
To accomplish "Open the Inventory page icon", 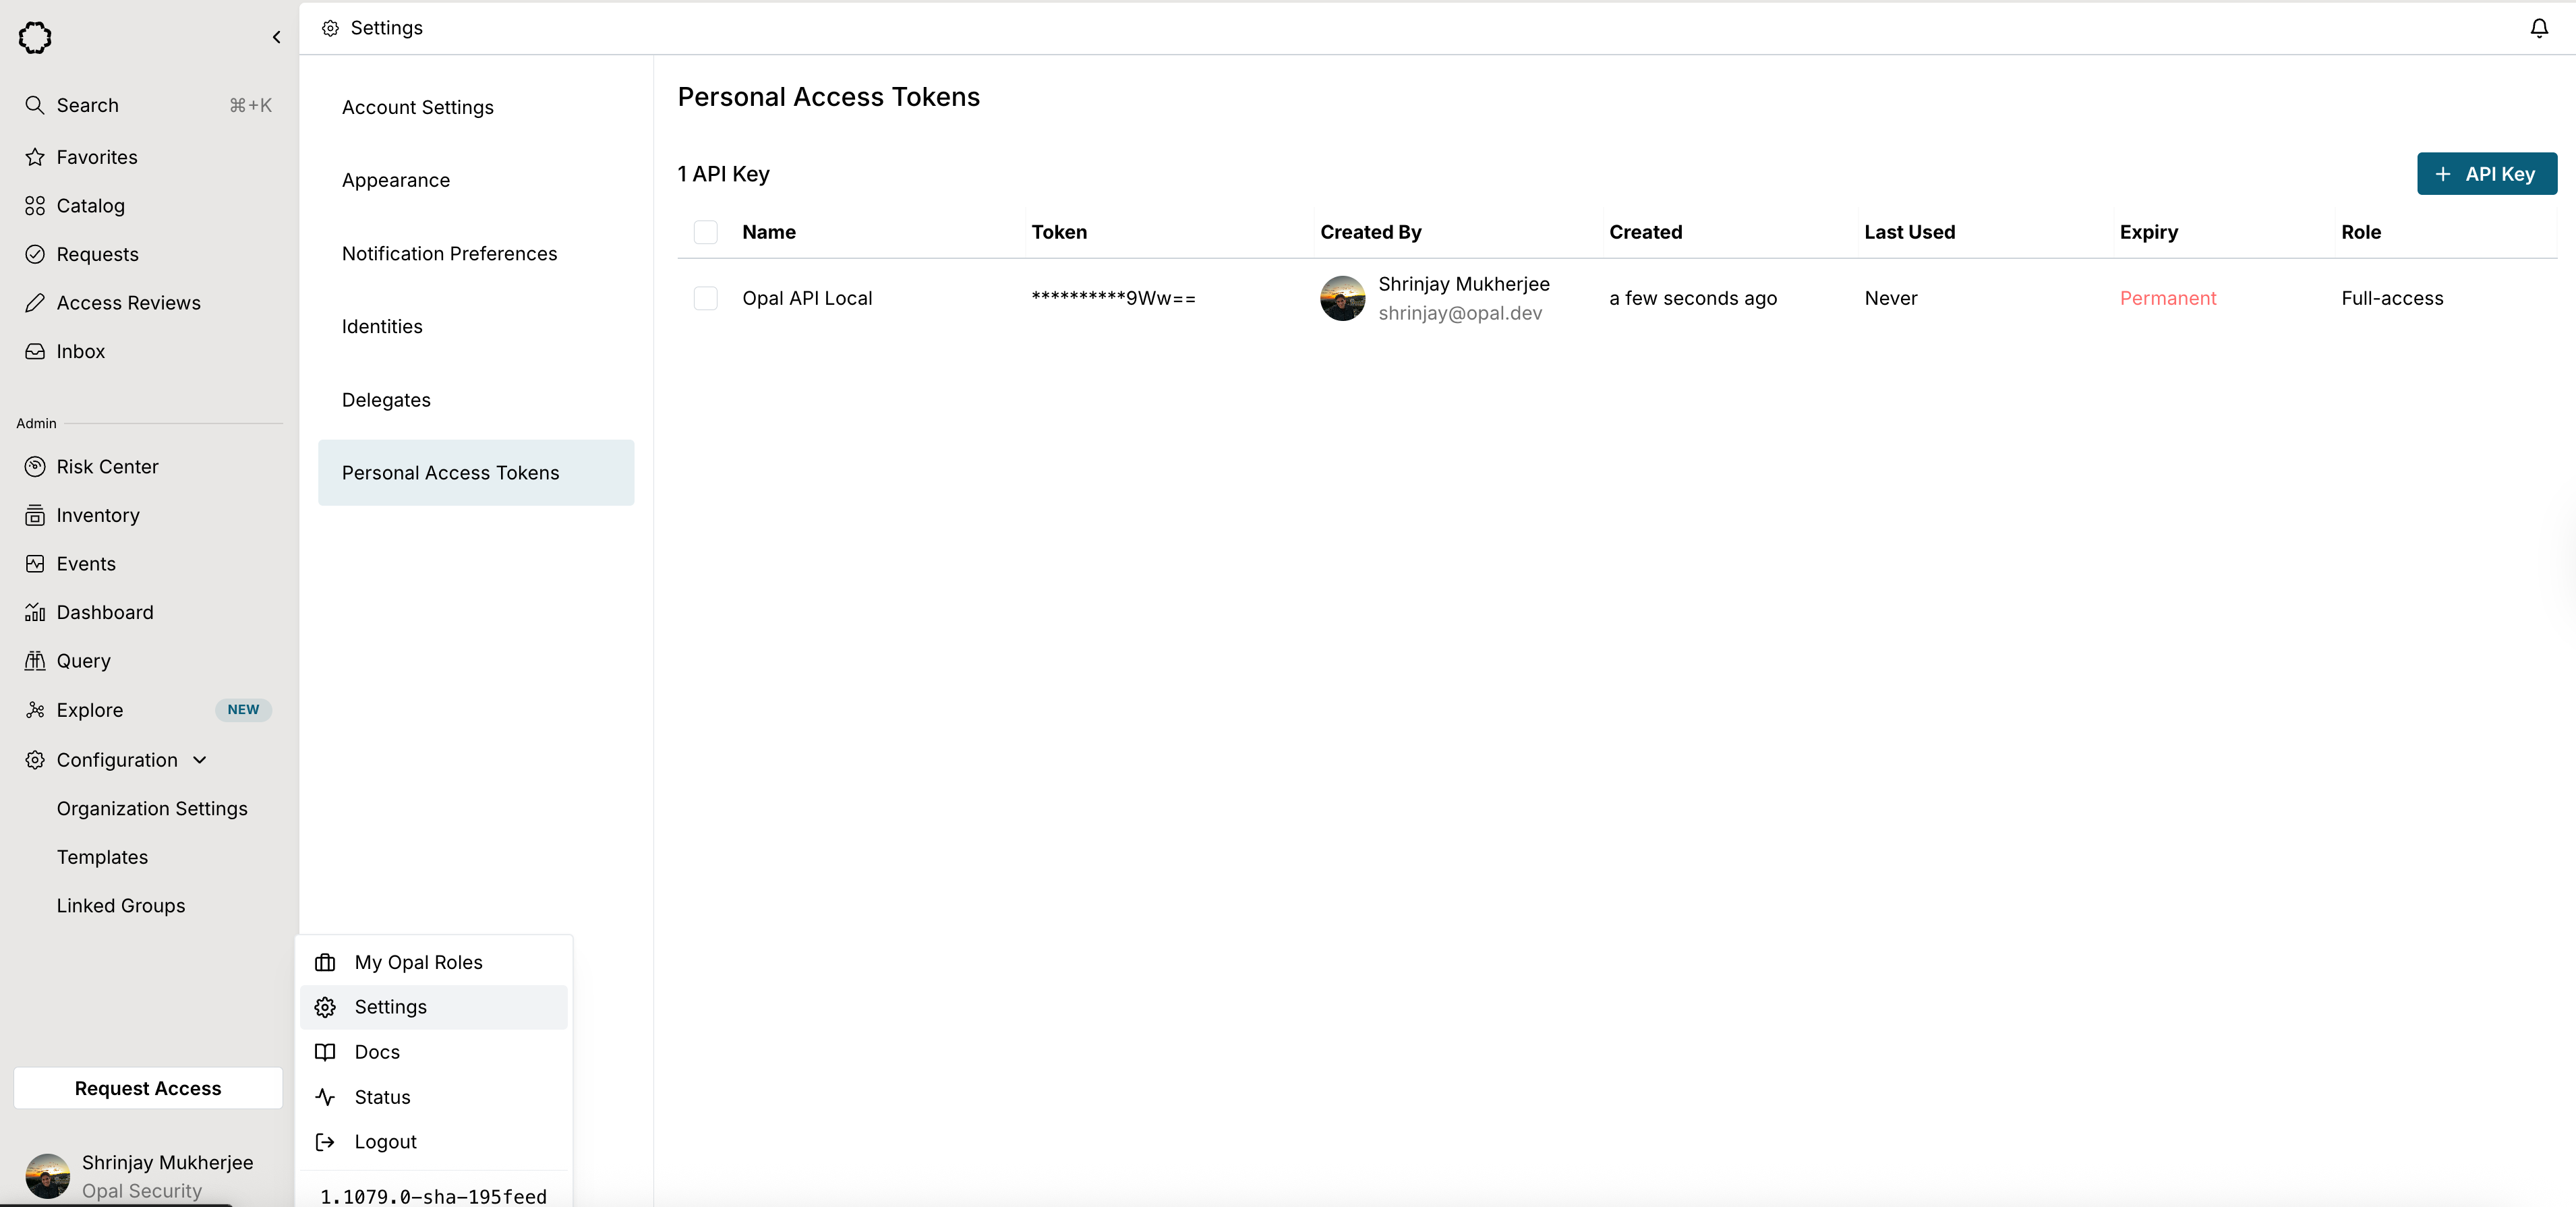I will (x=35, y=516).
